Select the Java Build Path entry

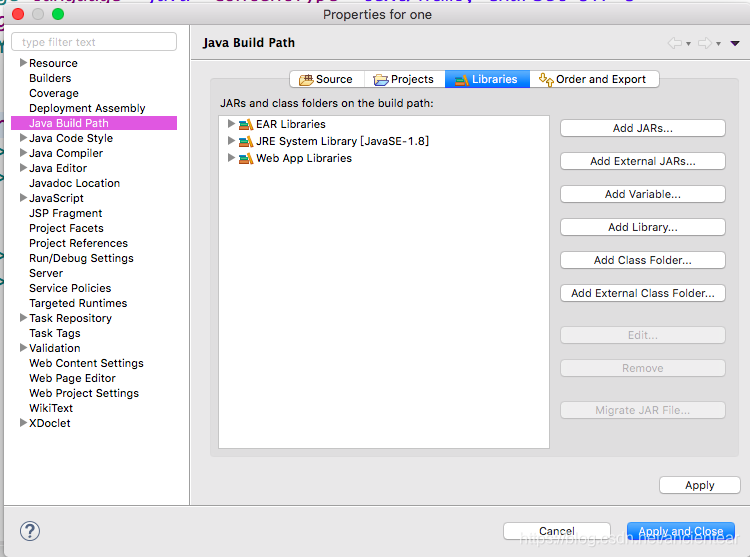coord(94,123)
